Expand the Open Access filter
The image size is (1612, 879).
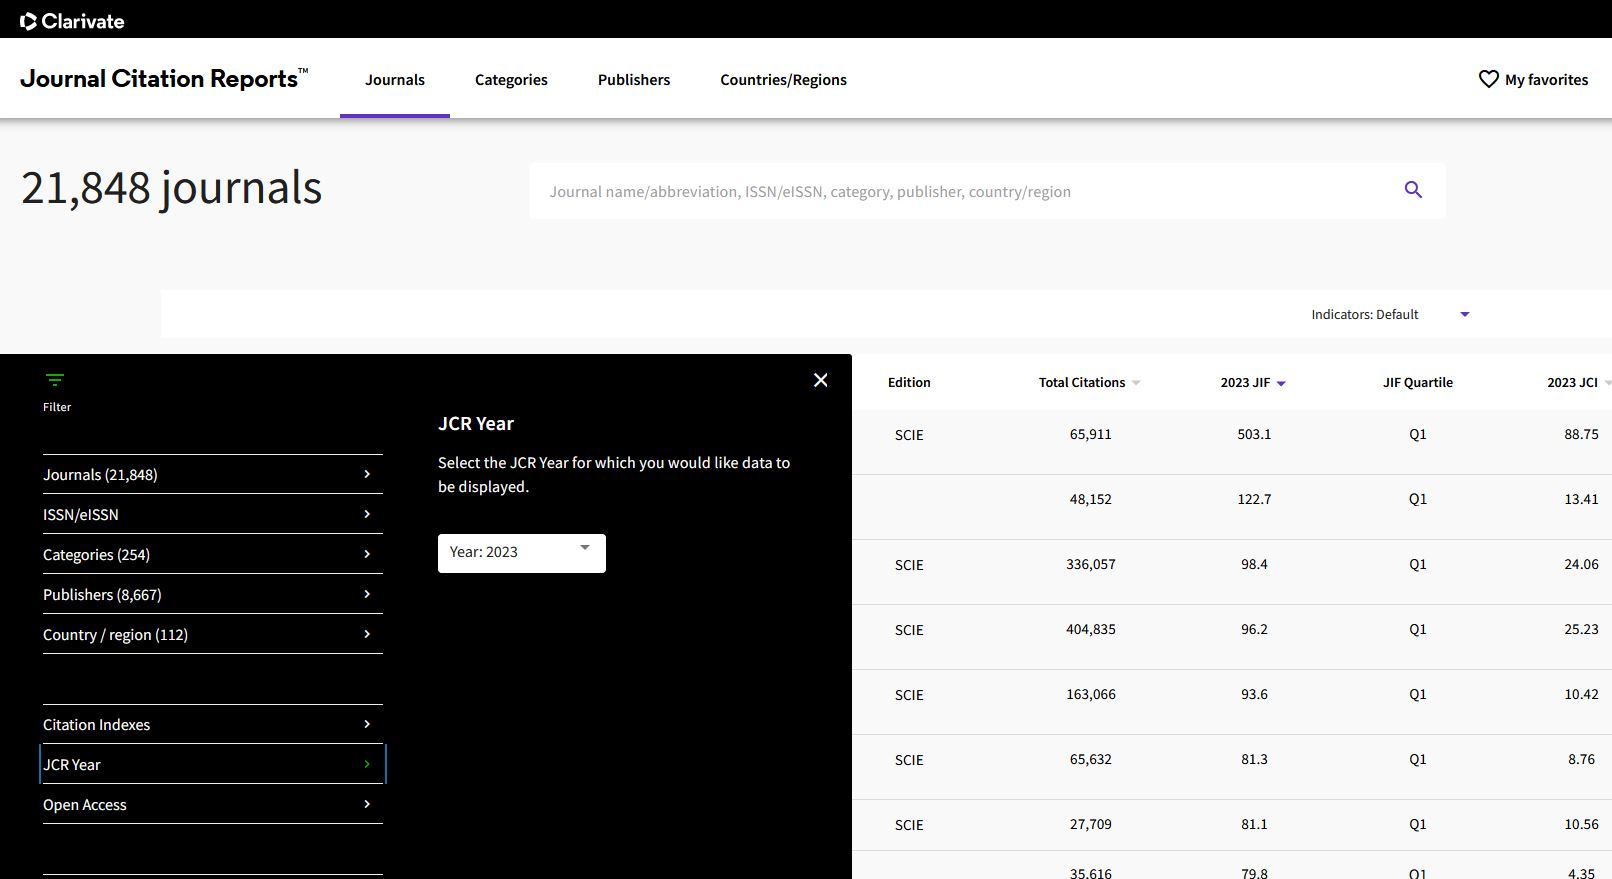click(212, 804)
